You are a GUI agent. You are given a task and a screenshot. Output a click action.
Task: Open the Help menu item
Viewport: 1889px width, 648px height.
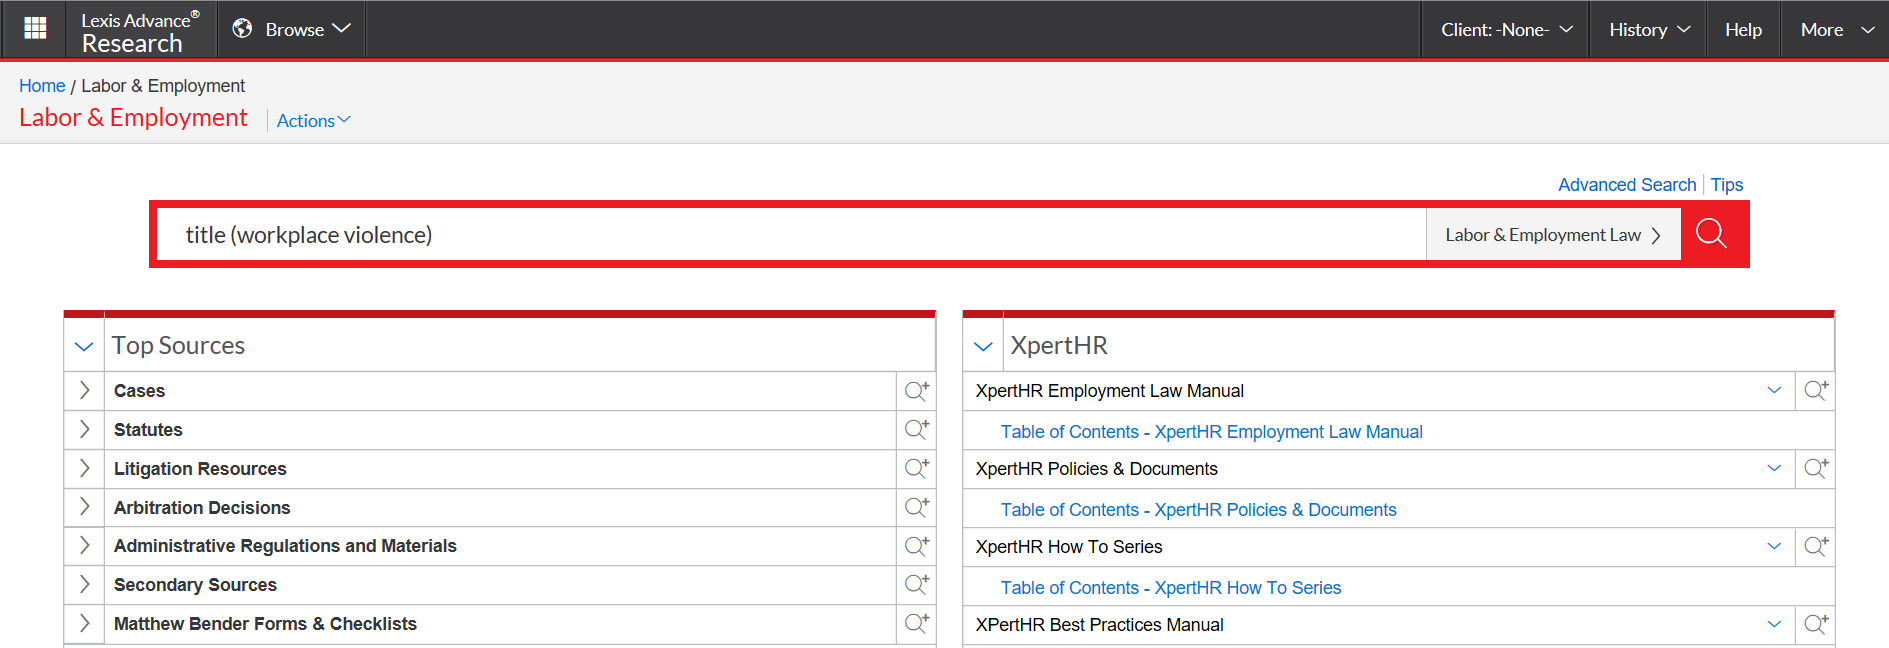pos(1743,30)
